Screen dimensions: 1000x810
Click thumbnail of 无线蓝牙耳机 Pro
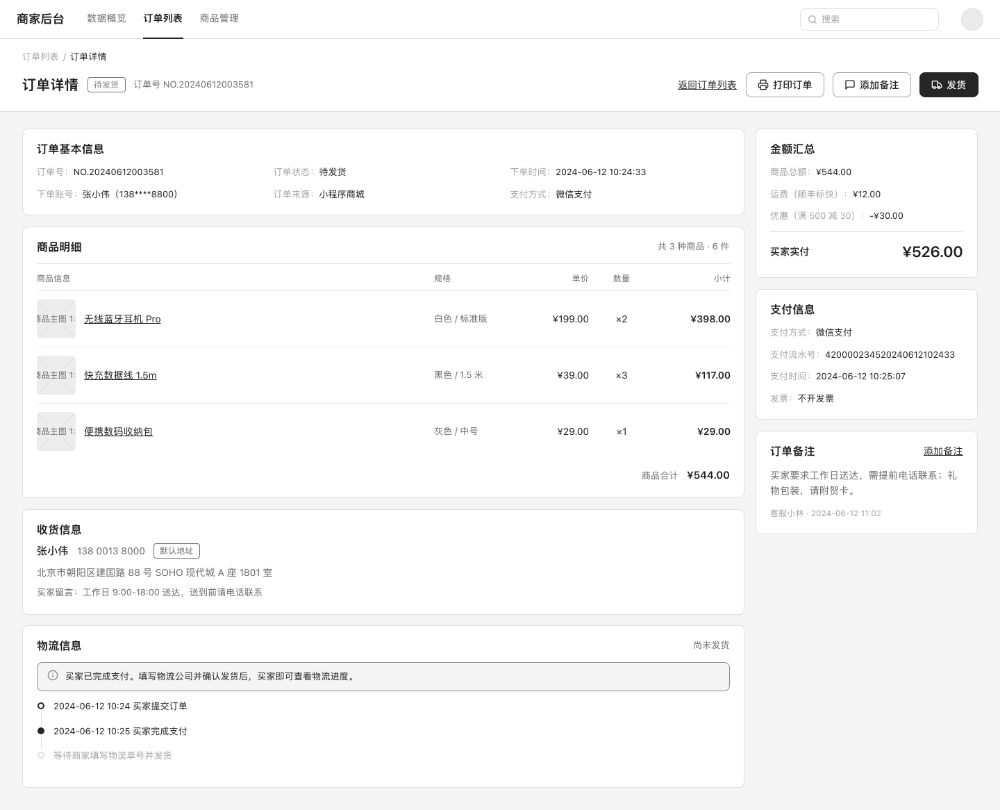click(56, 319)
